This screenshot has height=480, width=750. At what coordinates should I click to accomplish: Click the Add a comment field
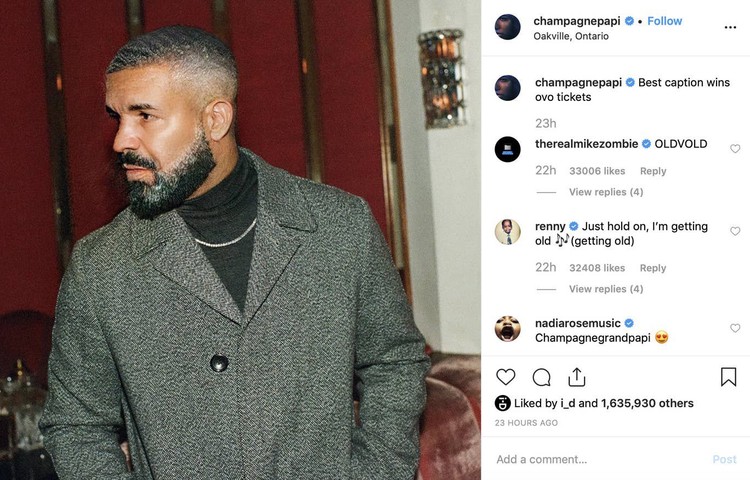point(600,459)
